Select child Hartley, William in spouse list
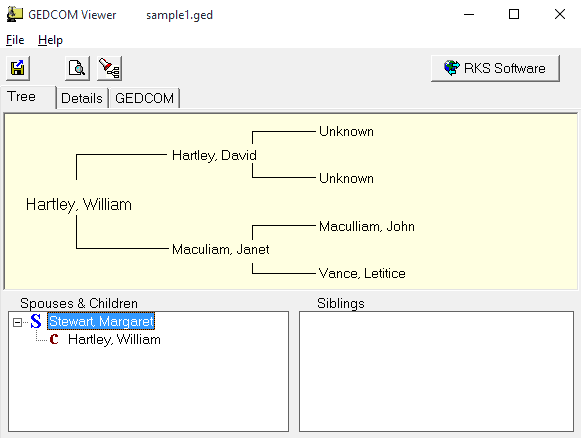 click(114, 339)
